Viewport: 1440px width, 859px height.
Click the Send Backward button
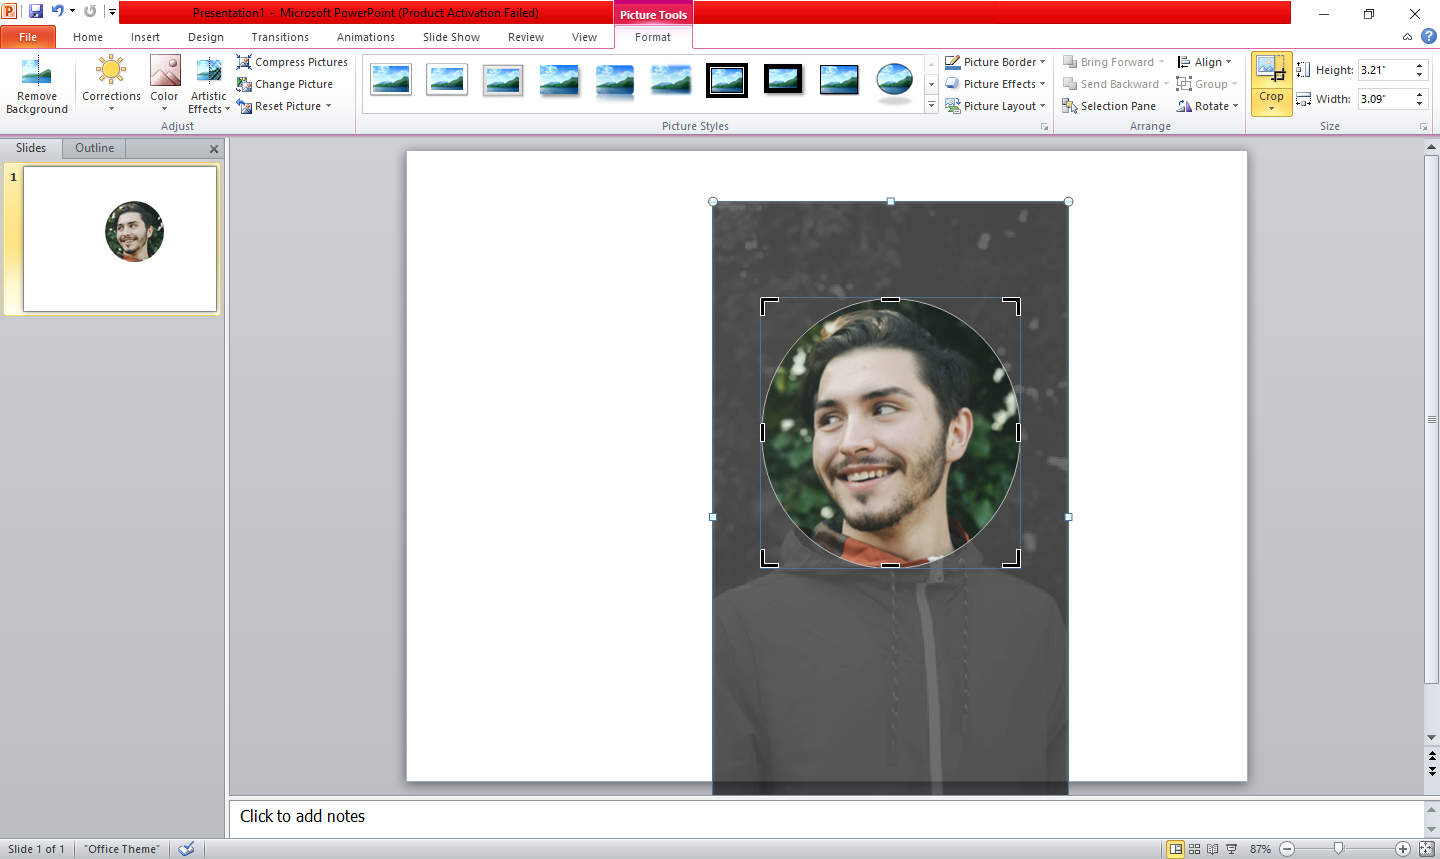tap(1111, 84)
